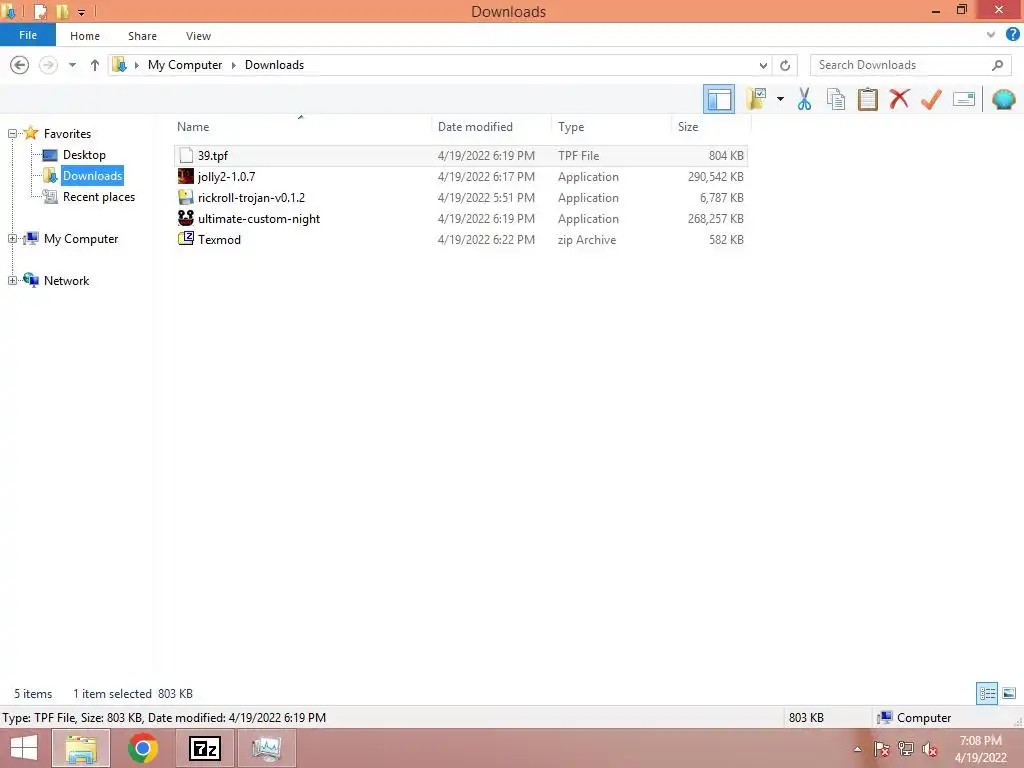Open dropdown arrow beside folder options icon

780,99
